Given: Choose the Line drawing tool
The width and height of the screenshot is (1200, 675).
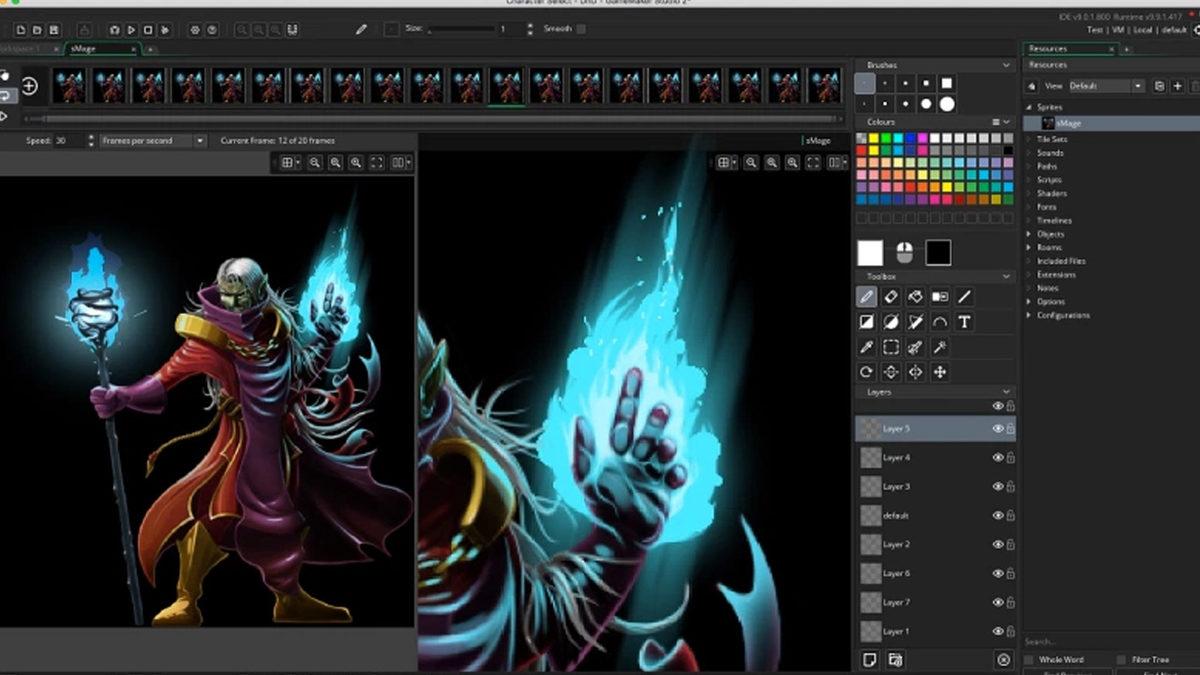Looking at the screenshot, I should click(x=964, y=297).
